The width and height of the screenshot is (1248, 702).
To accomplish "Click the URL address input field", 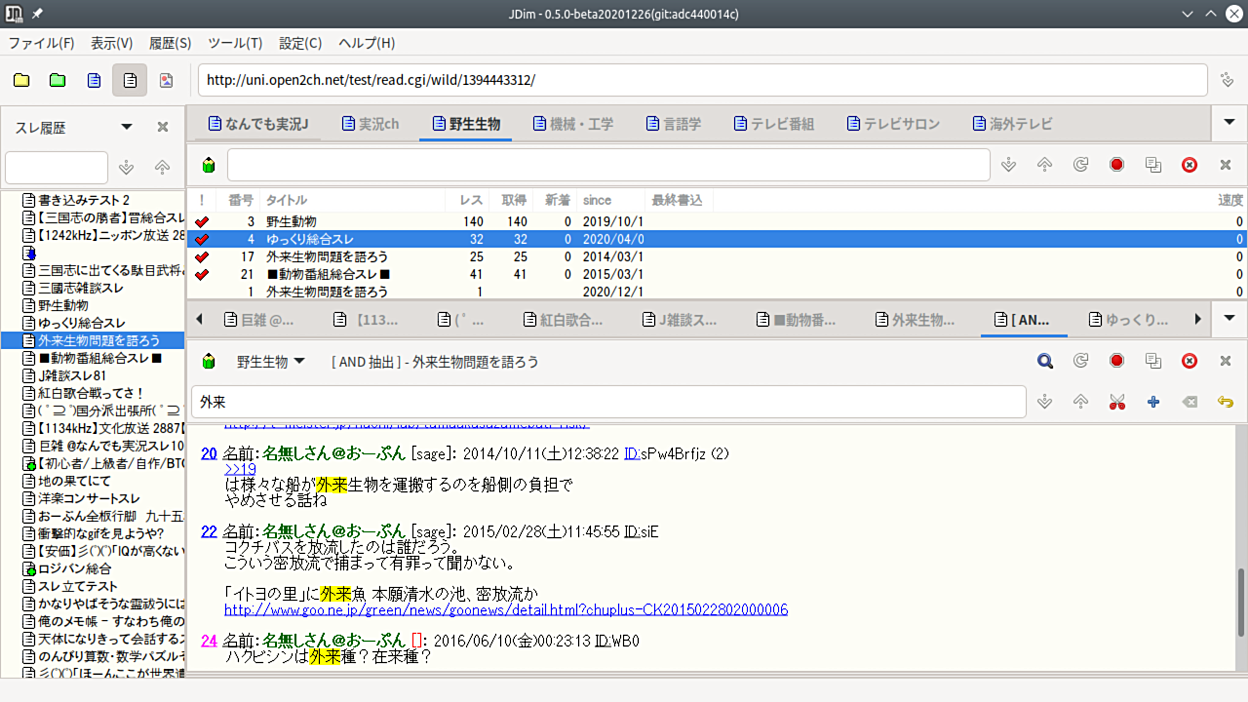I will coord(700,80).
